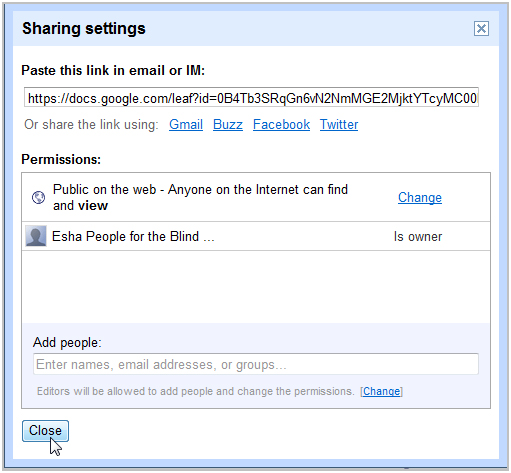The width and height of the screenshot is (511, 473).
Task: Select the Public on the web permission text
Action: tap(200, 197)
